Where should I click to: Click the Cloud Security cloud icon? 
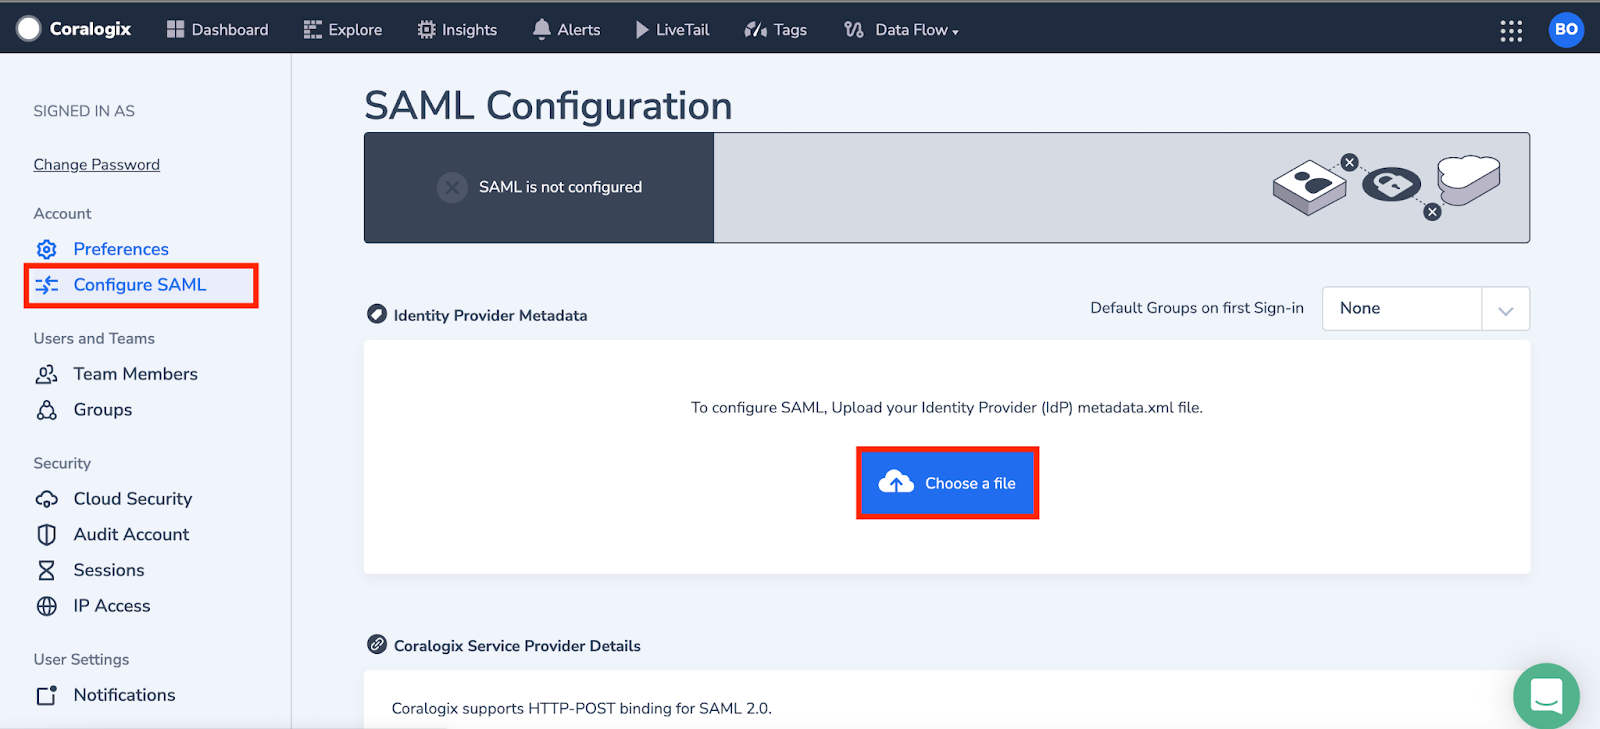47,499
